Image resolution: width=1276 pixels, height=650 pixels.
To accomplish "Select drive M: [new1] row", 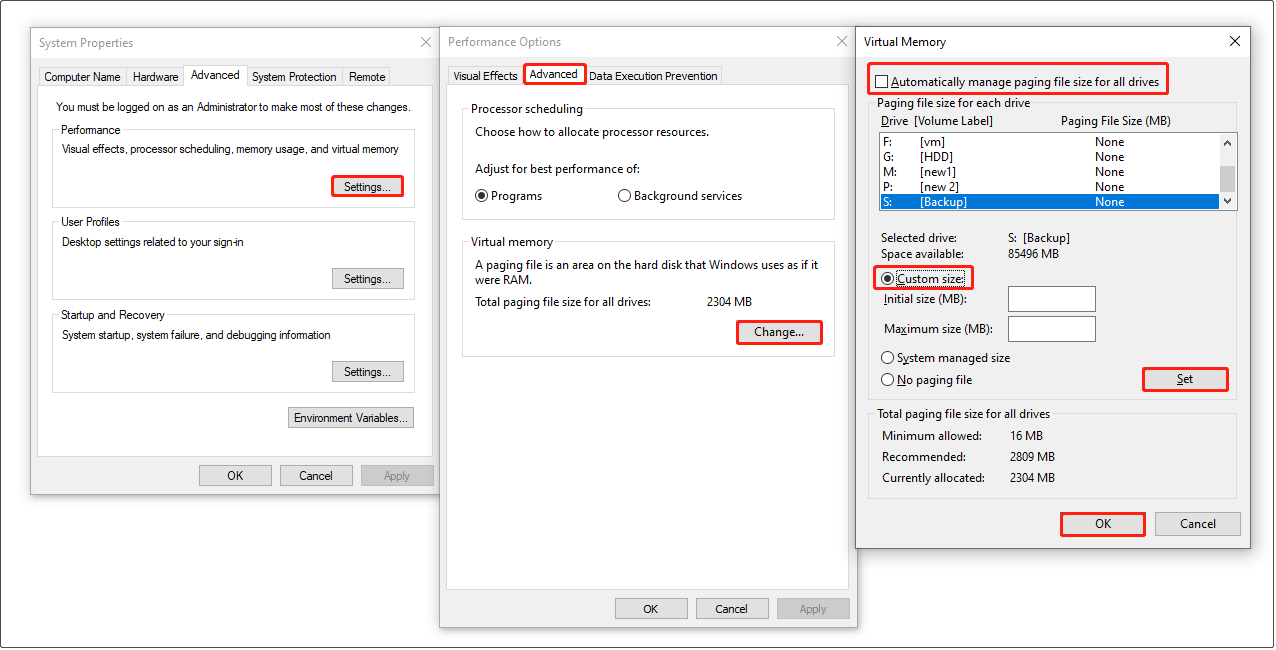I will (1049, 172).
